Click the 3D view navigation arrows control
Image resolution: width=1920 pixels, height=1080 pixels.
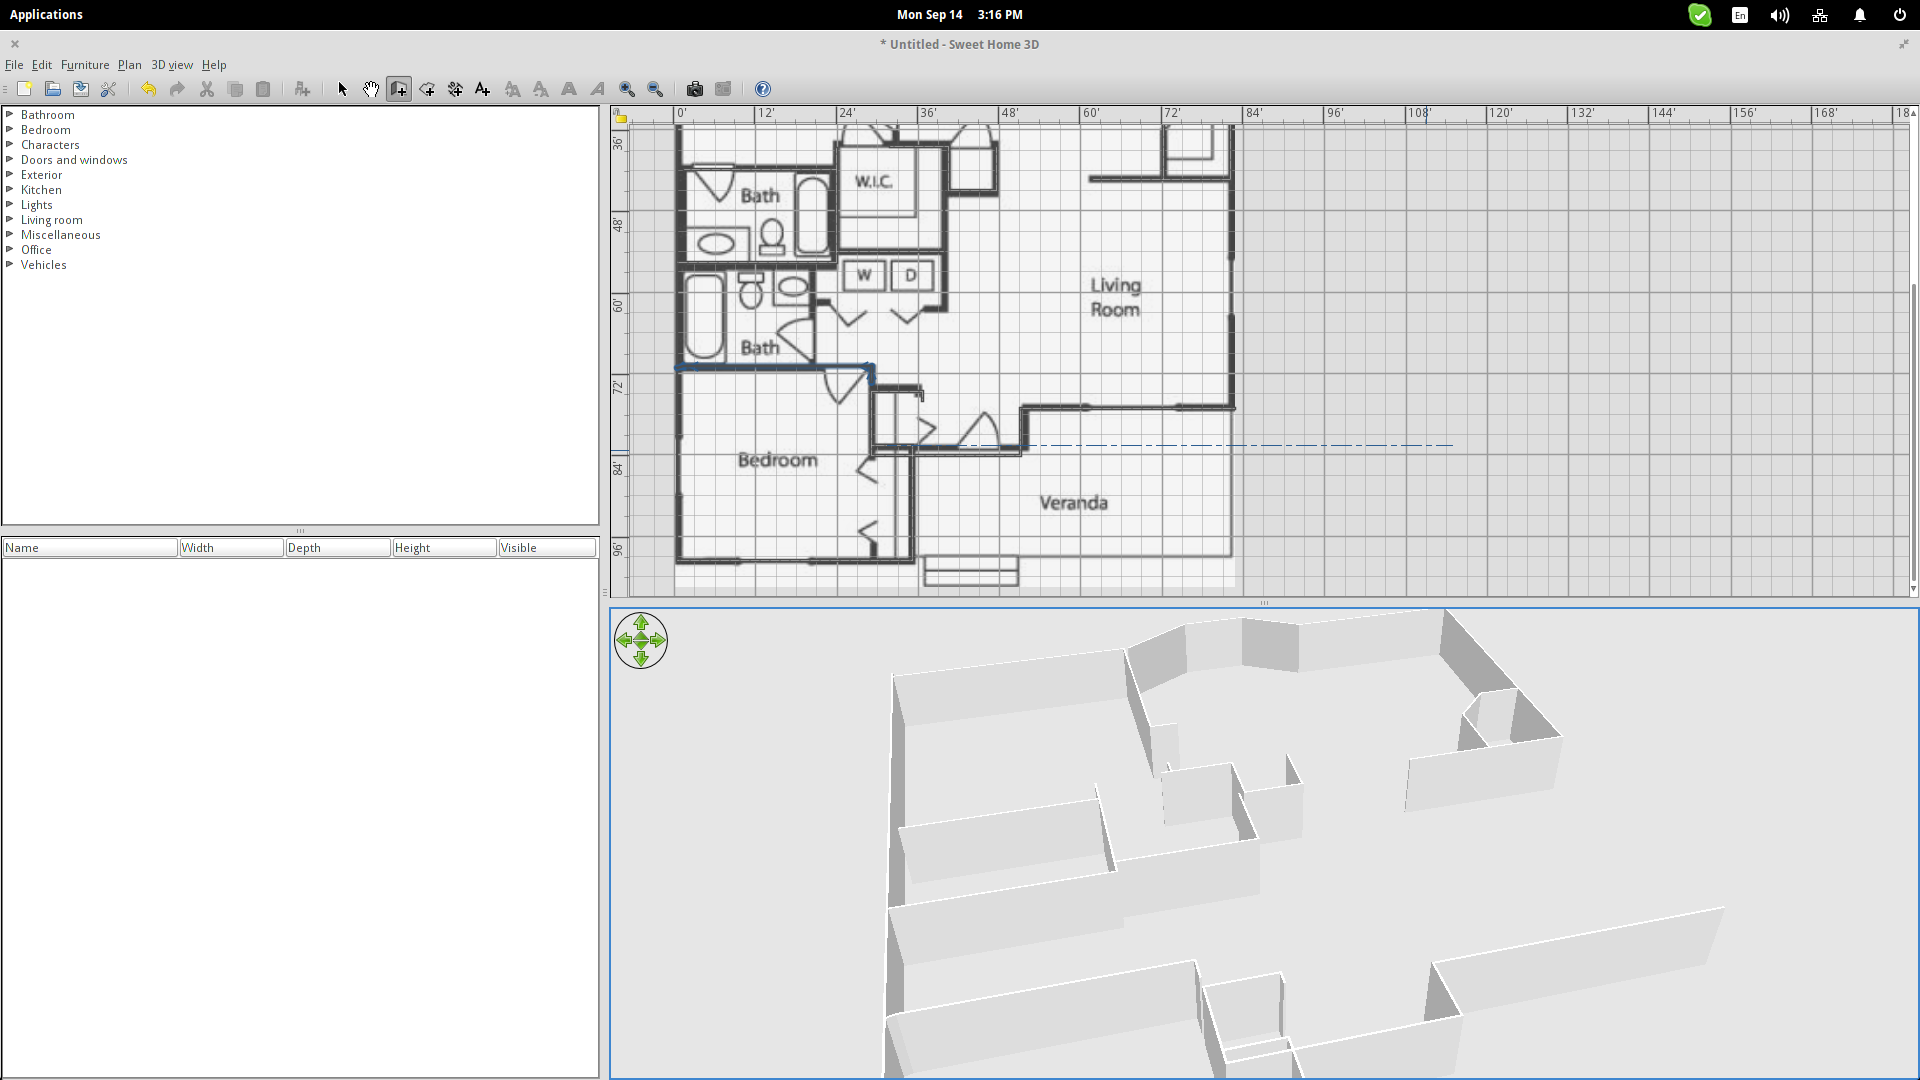click(x=641, y=640)
